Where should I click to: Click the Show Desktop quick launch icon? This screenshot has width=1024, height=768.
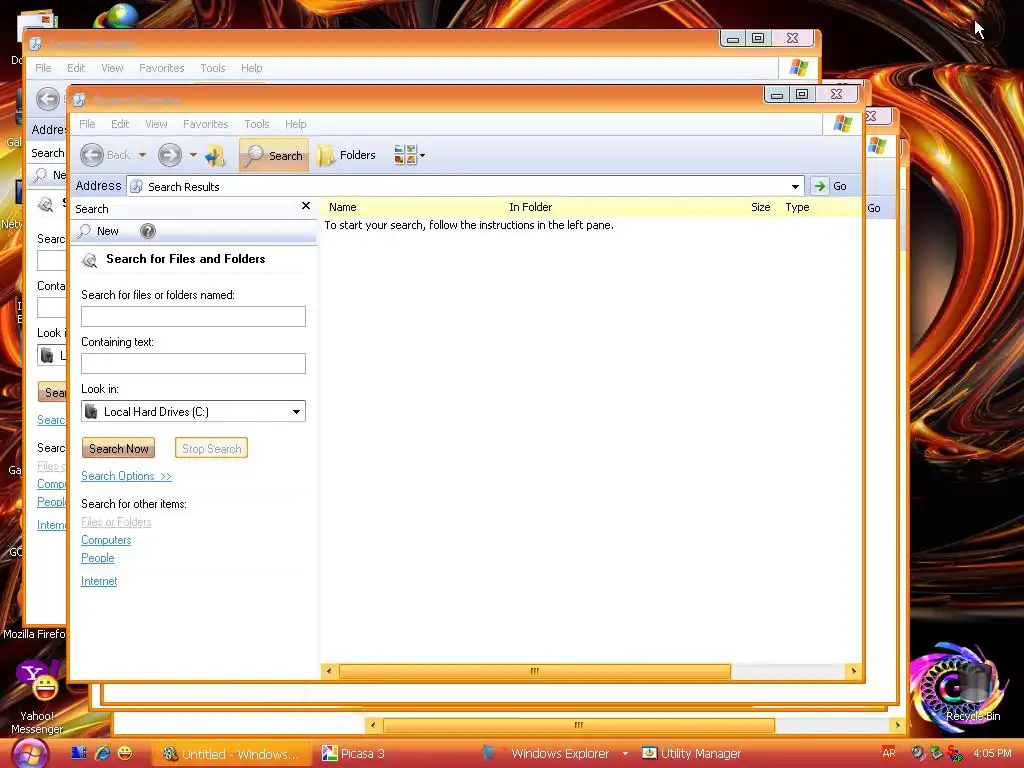point(79,753)
